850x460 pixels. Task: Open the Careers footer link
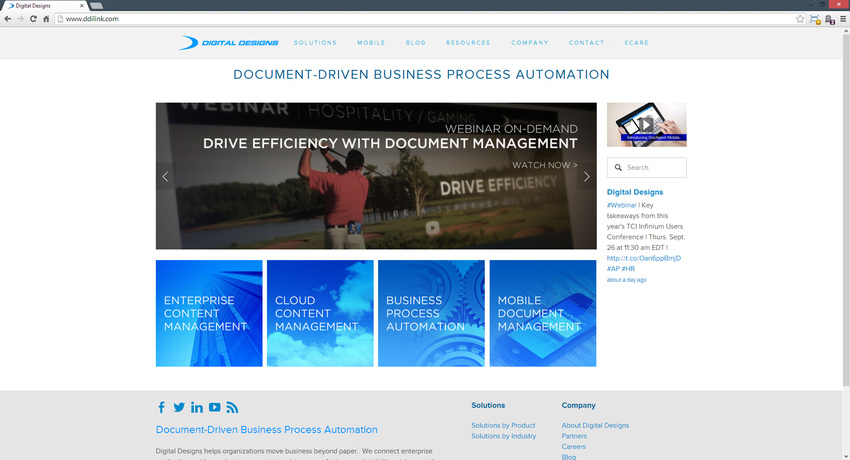pyautogui.click(x=574, y=447)
